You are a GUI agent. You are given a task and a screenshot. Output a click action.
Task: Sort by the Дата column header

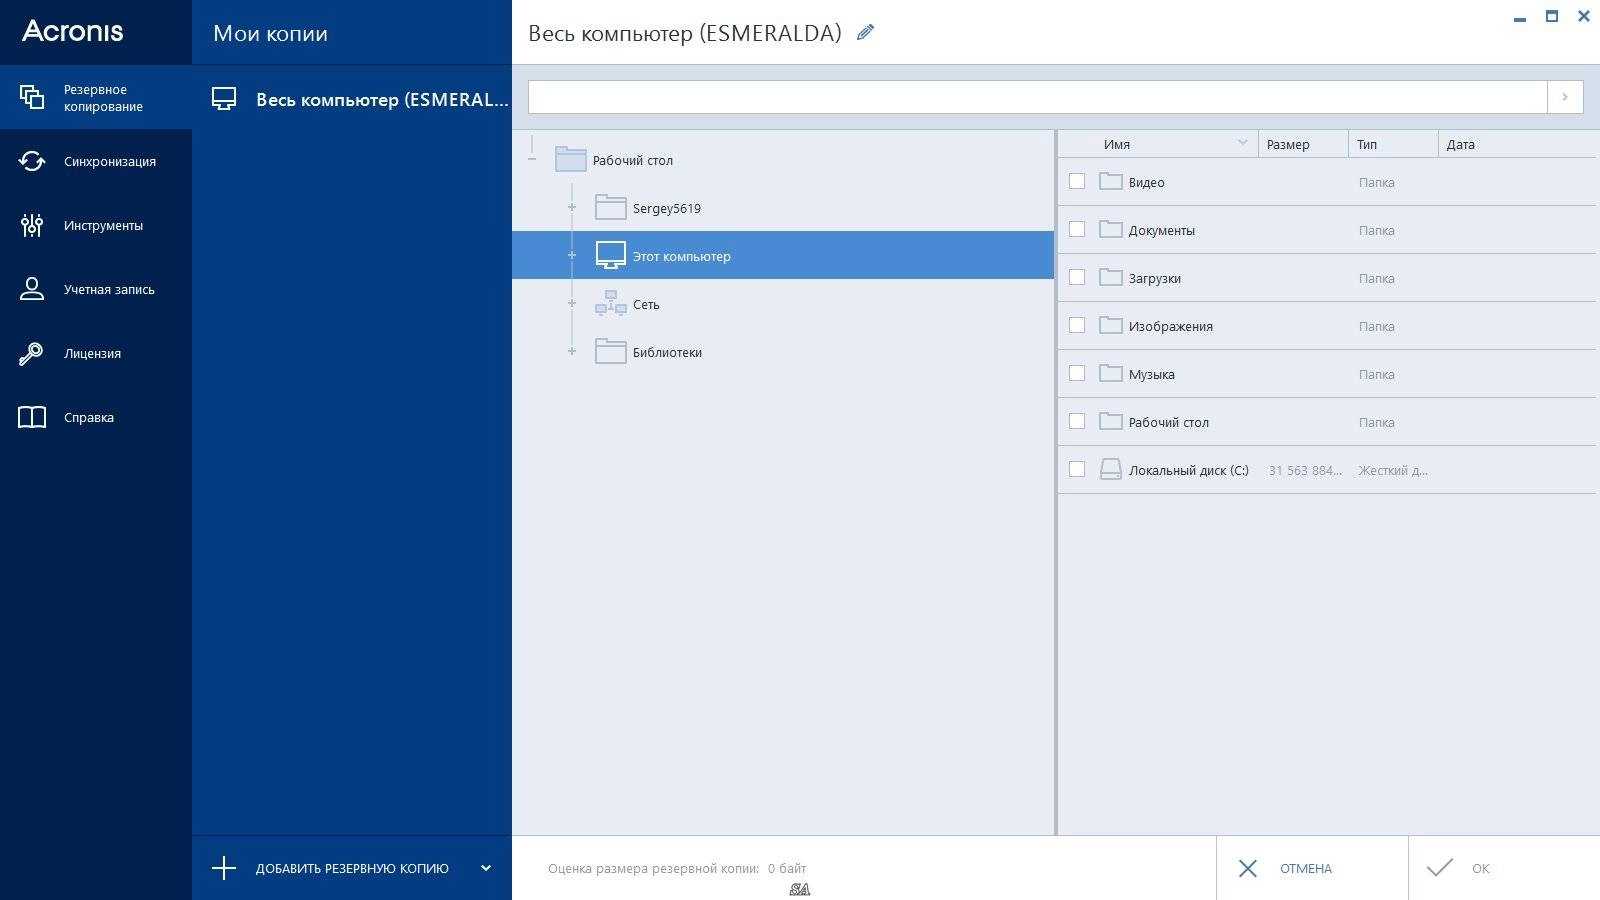click(1517, 144)
